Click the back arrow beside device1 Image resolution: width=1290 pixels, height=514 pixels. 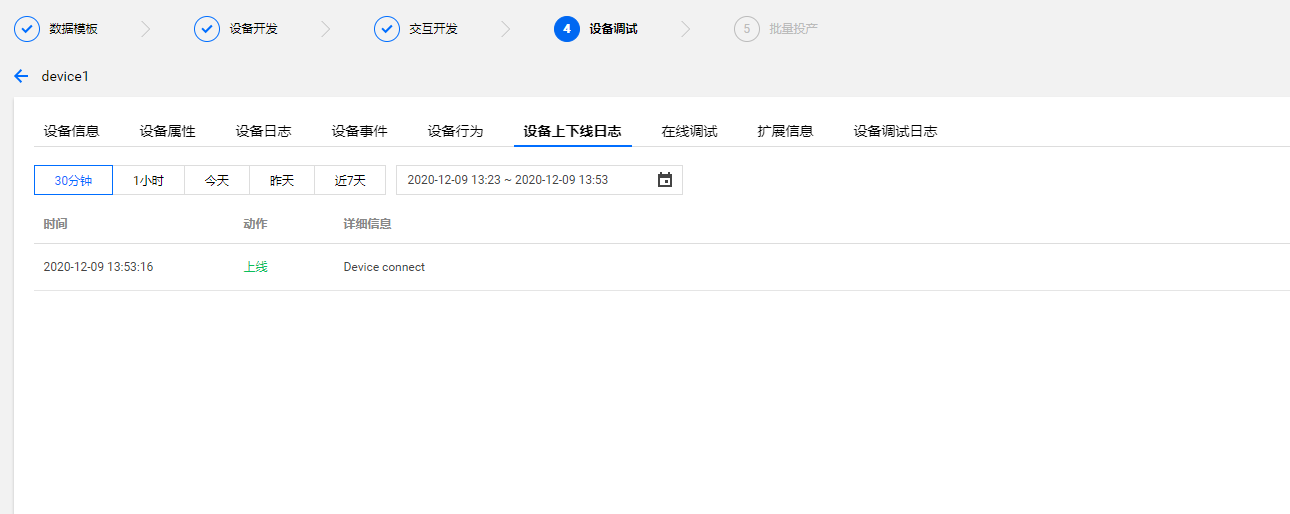coord(21,76)
